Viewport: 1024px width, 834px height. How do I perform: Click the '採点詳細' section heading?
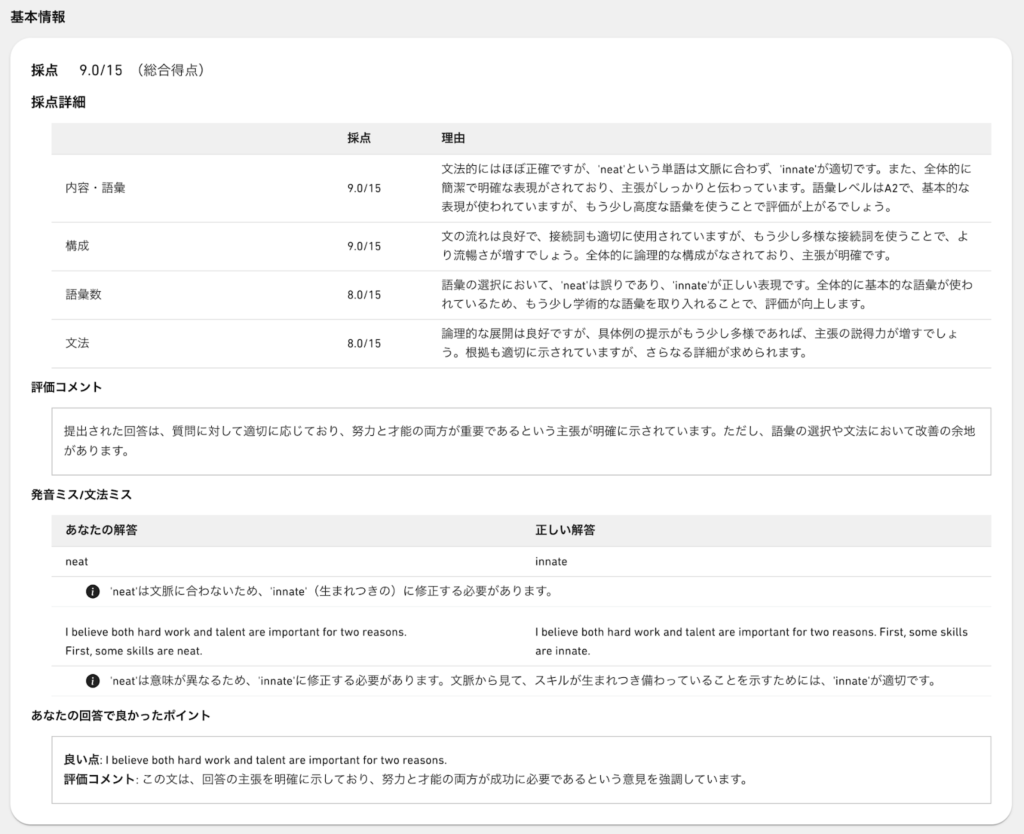(x=58, y=102)
